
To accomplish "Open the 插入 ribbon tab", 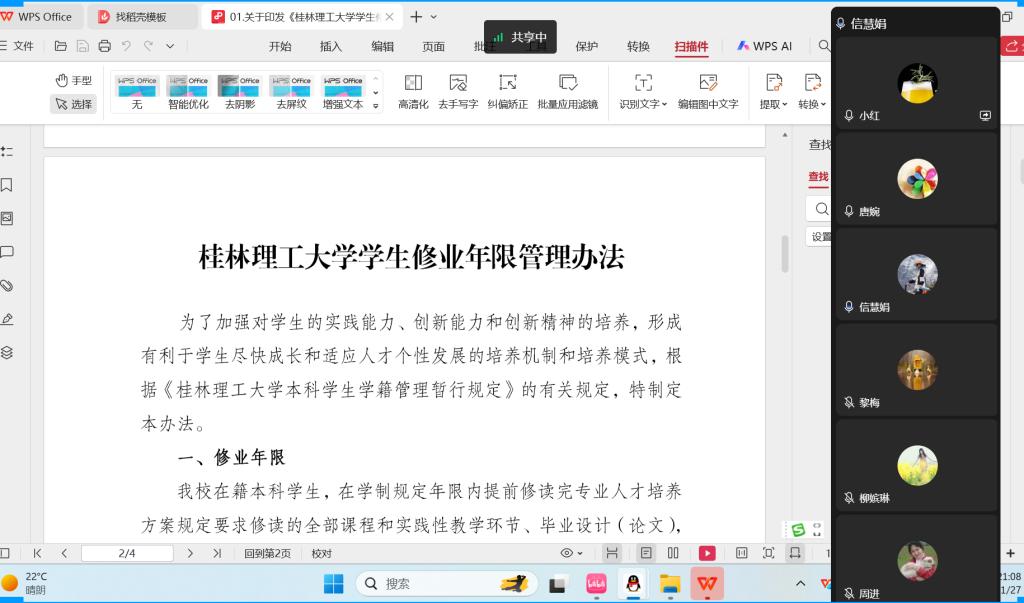I will pos(331,46).
